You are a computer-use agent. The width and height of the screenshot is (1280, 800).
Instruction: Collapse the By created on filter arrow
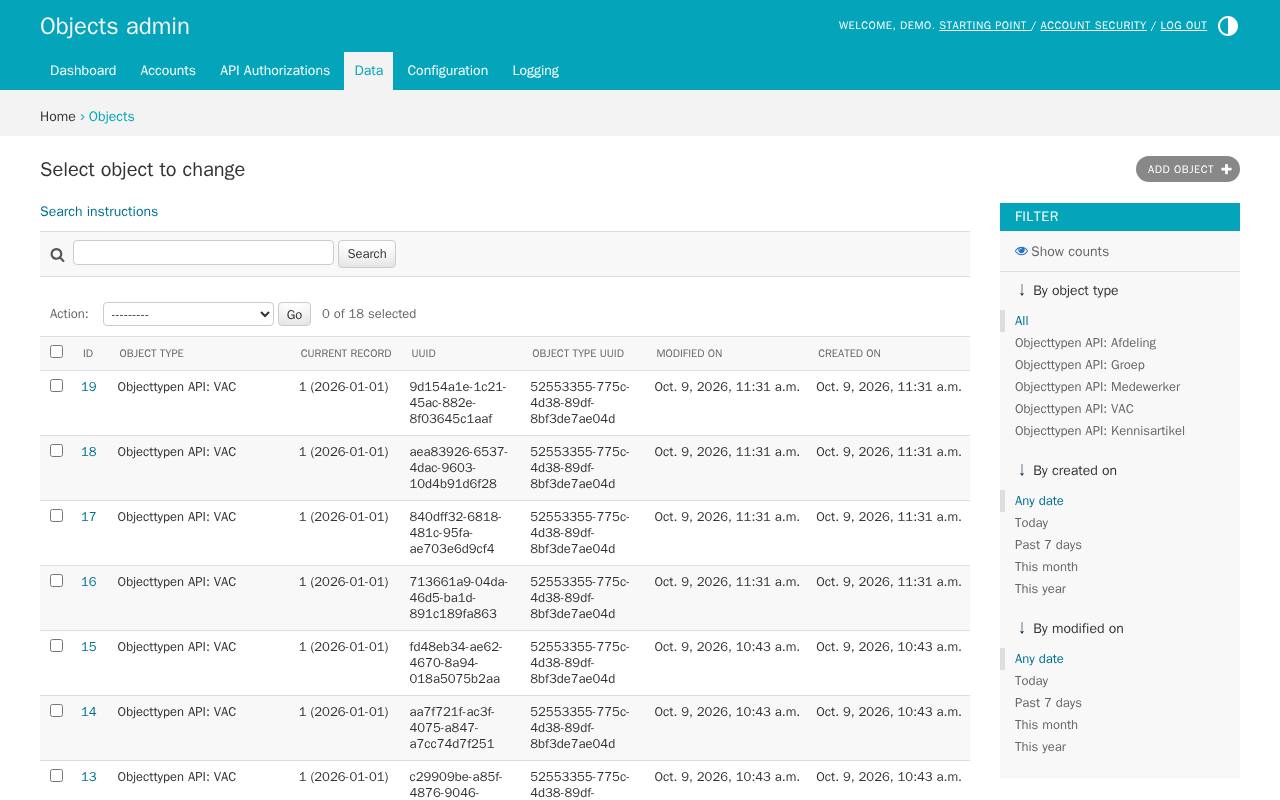[1021, 470]
